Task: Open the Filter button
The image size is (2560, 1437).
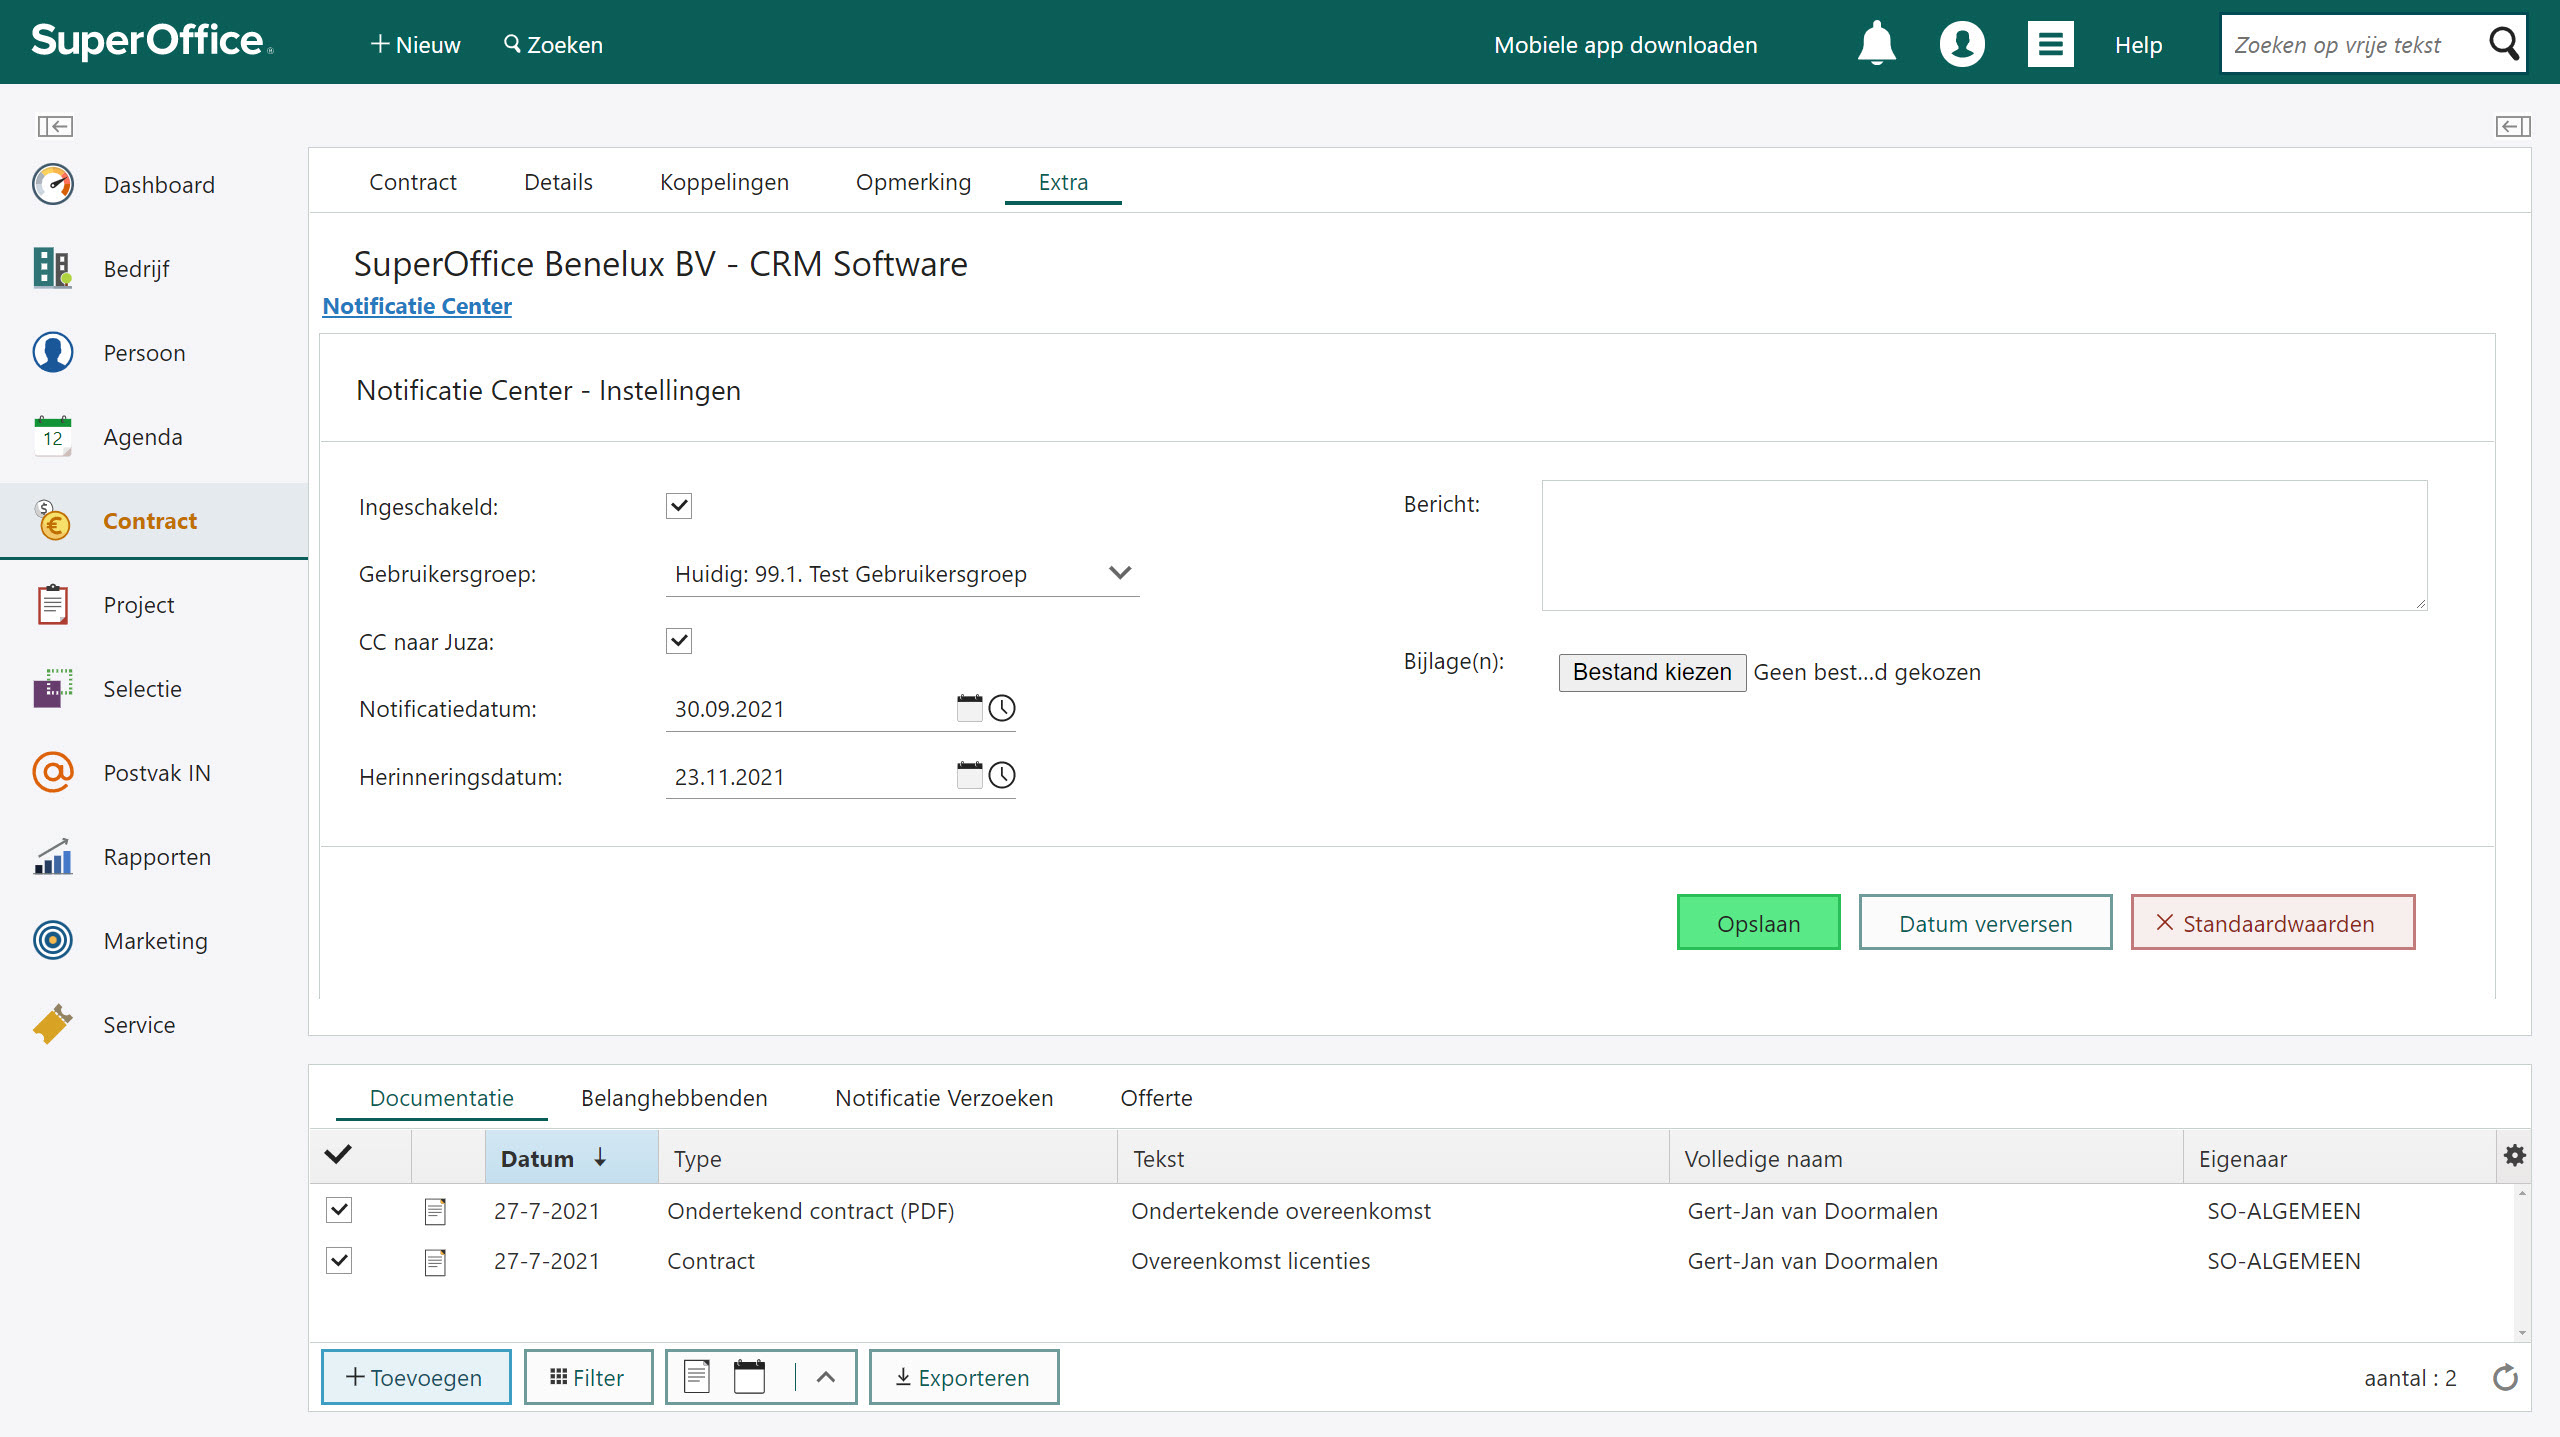Action: [x=588, y=1377]
